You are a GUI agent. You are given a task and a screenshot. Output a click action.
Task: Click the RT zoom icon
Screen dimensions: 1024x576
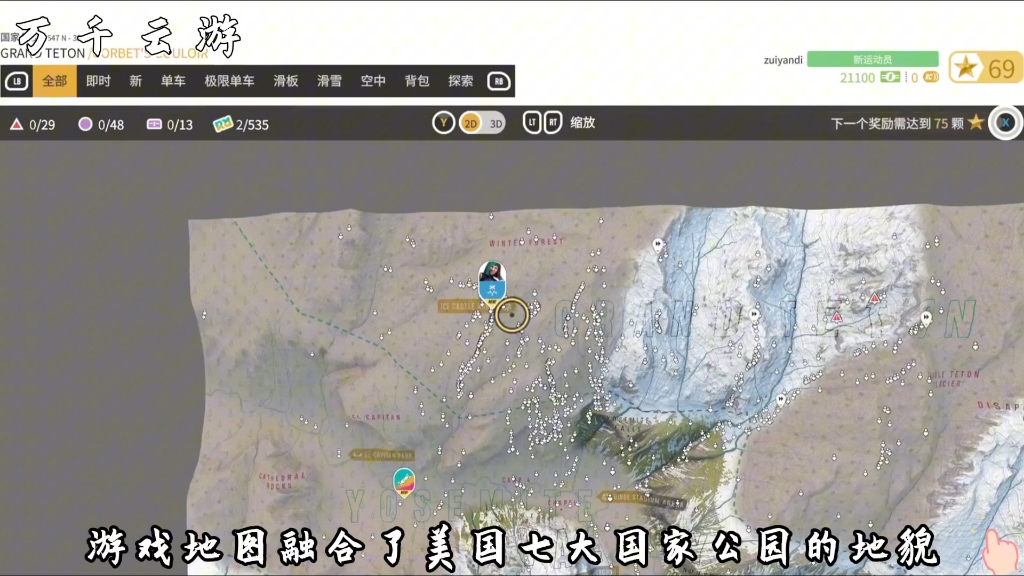552,122
